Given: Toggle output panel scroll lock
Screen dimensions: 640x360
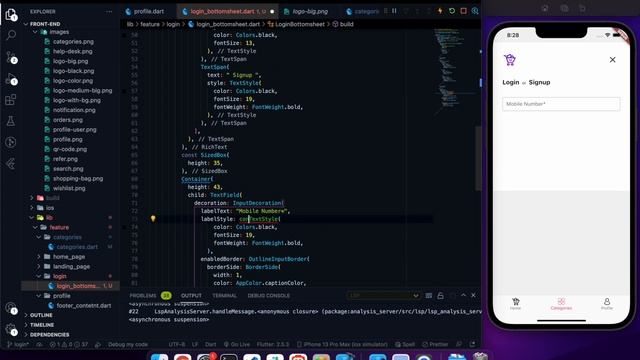Looking at the screenshot, I should click(440, 296).
